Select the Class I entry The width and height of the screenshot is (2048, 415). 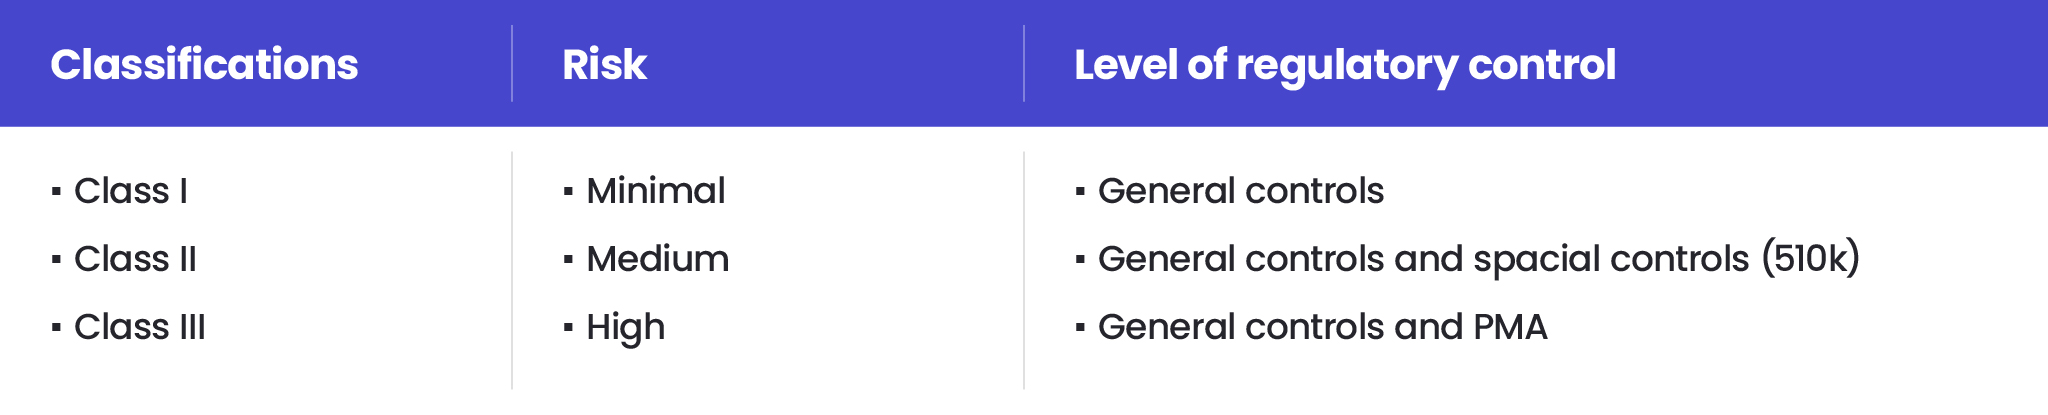coord(131,191)
